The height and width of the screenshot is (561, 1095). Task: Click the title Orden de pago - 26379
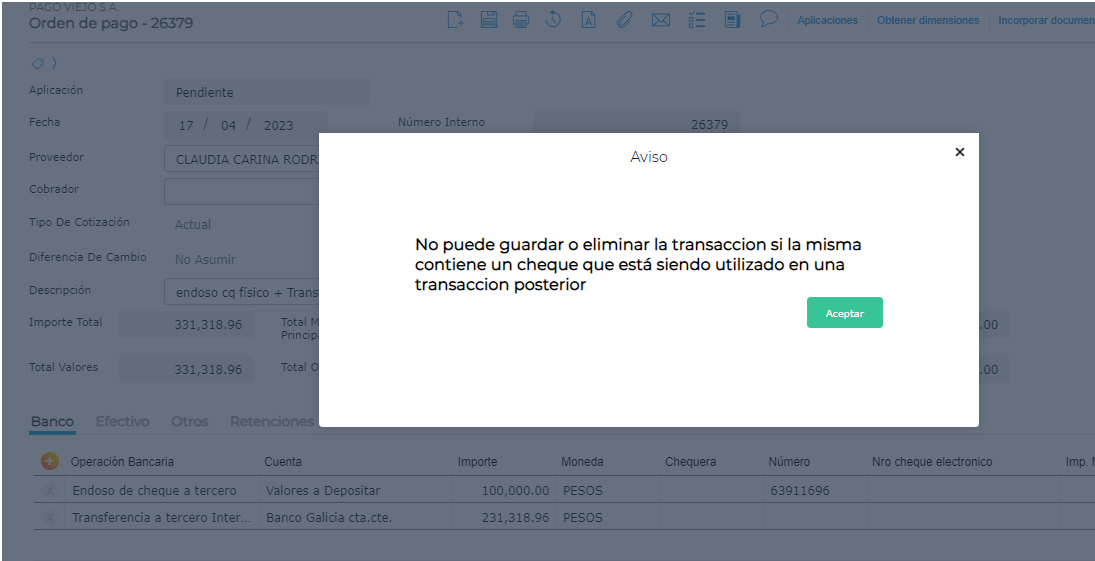tap(111, 23)
